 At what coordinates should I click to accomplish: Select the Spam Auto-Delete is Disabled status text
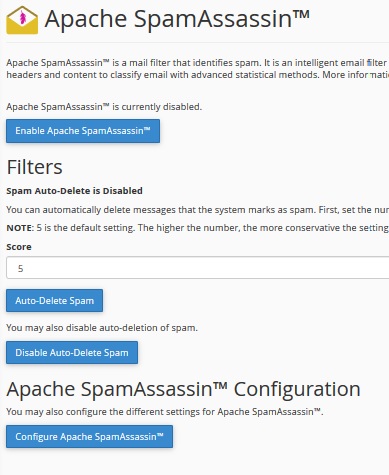coord(74,191)
